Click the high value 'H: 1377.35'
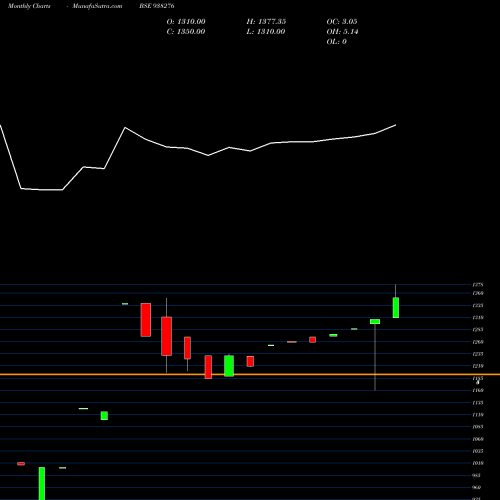500x500 pixels. click(266, 22)
